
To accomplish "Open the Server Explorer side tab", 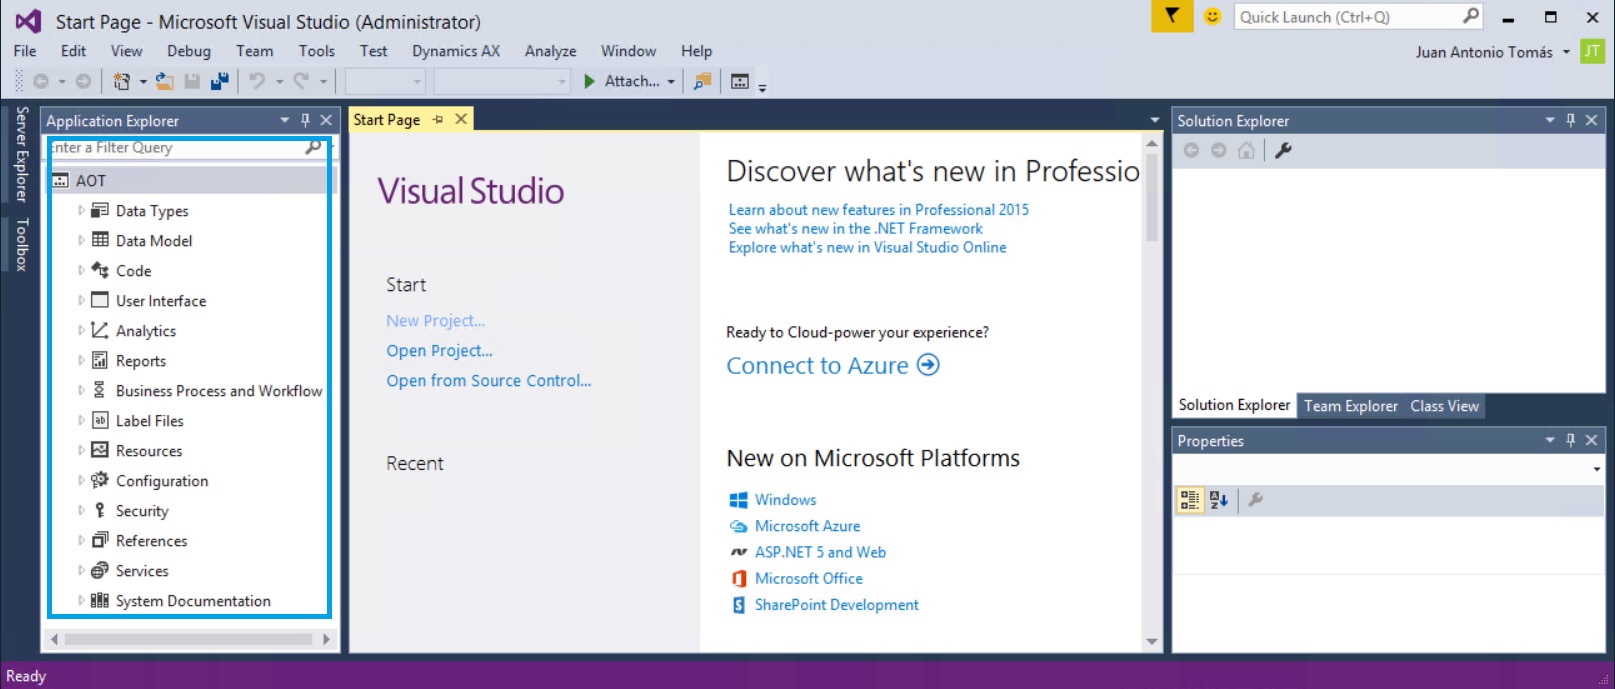I will pyautogui.click(x=21, y=155).
